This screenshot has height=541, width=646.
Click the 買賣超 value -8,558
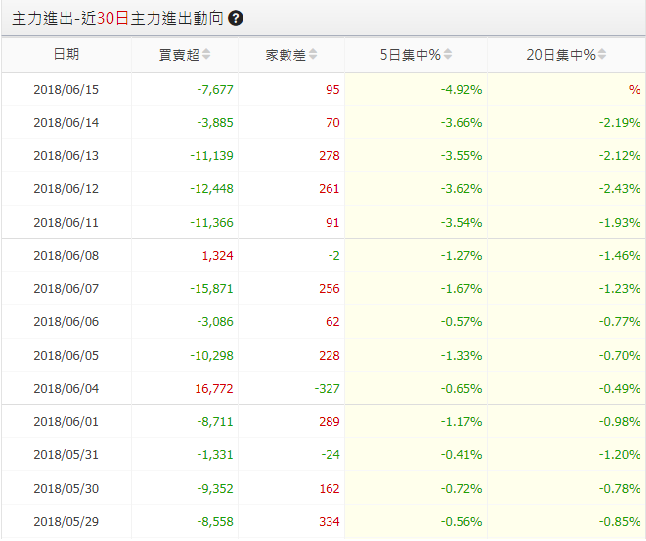(215, 521)
